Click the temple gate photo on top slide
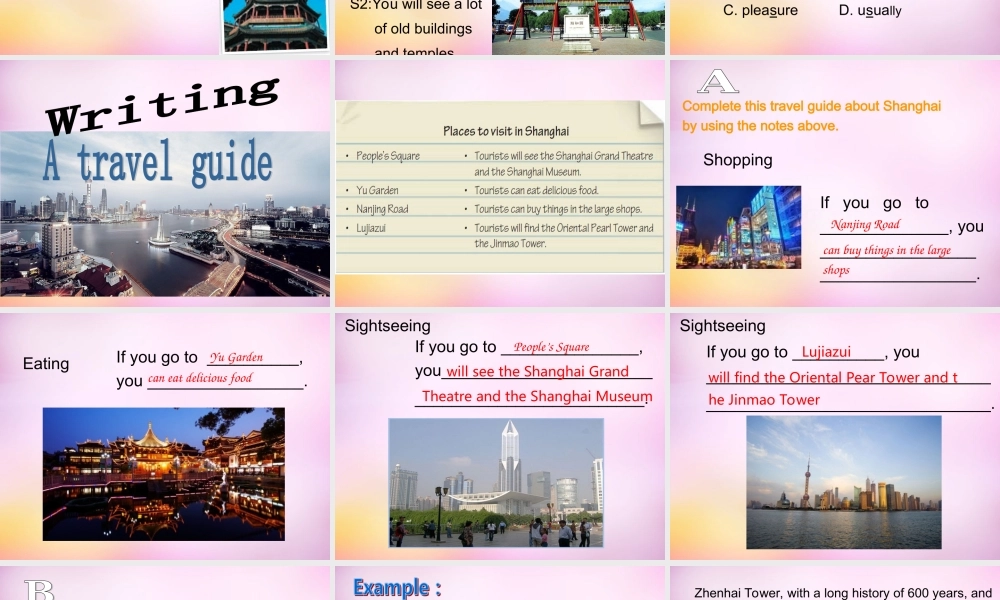This screenshot has width=1000, height=600. [580, 22]
